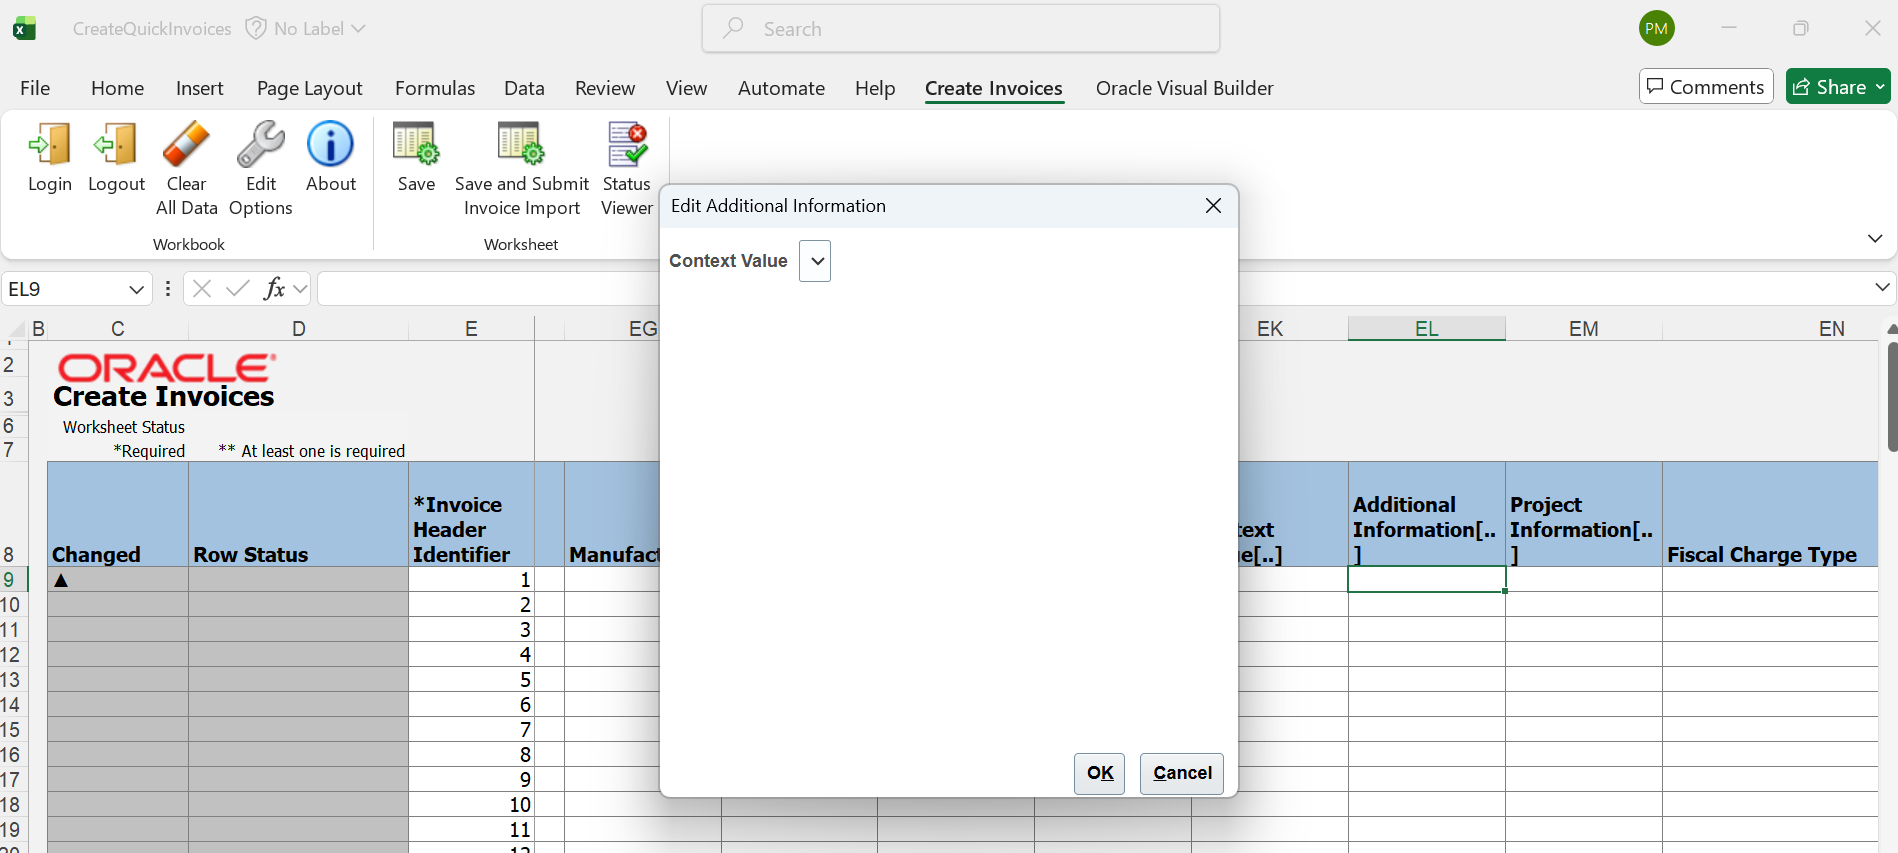This screenshot has width=1898, height=853.
Task: Click the Row Status header cell
Action: click(298, 515)
